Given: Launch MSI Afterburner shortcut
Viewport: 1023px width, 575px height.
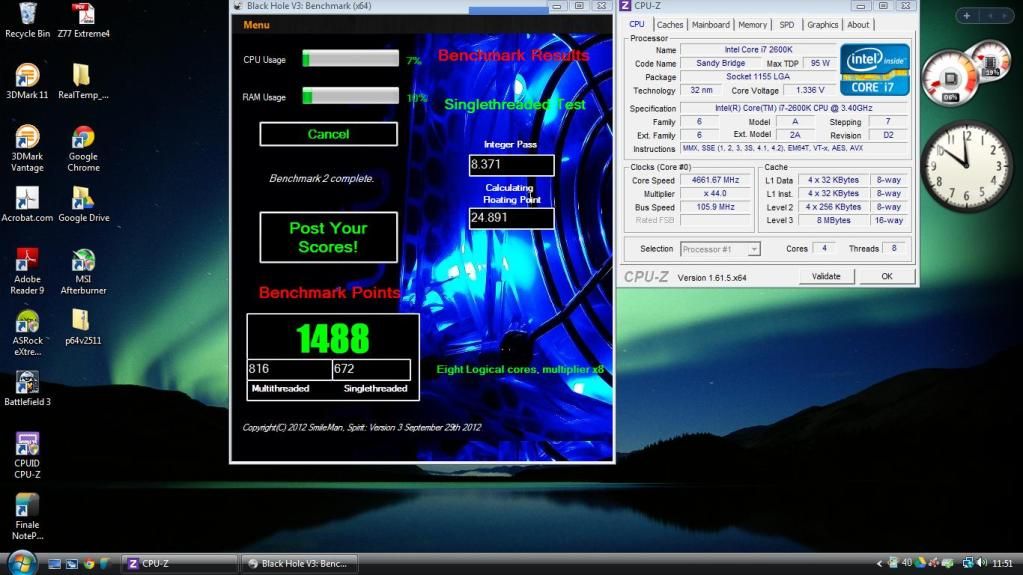Looking at the screenshot, I should (x=83, y=272).
